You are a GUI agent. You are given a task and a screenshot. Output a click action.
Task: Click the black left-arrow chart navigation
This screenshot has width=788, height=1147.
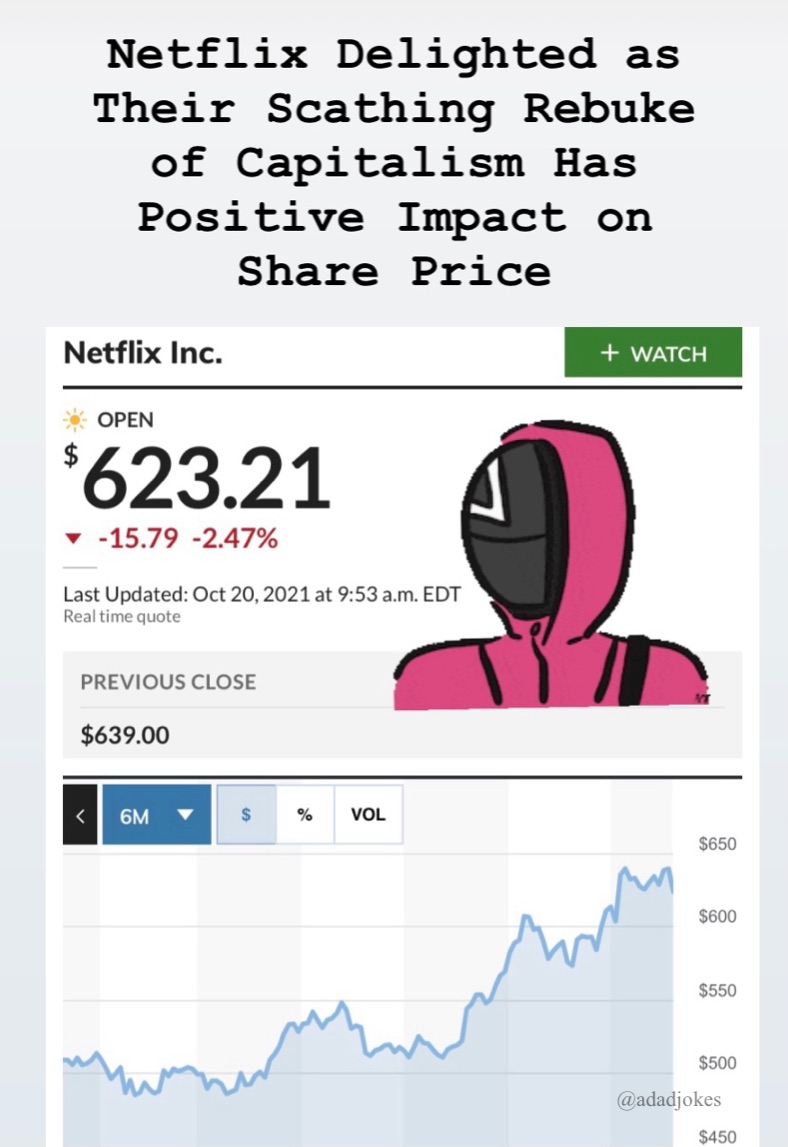80,815
